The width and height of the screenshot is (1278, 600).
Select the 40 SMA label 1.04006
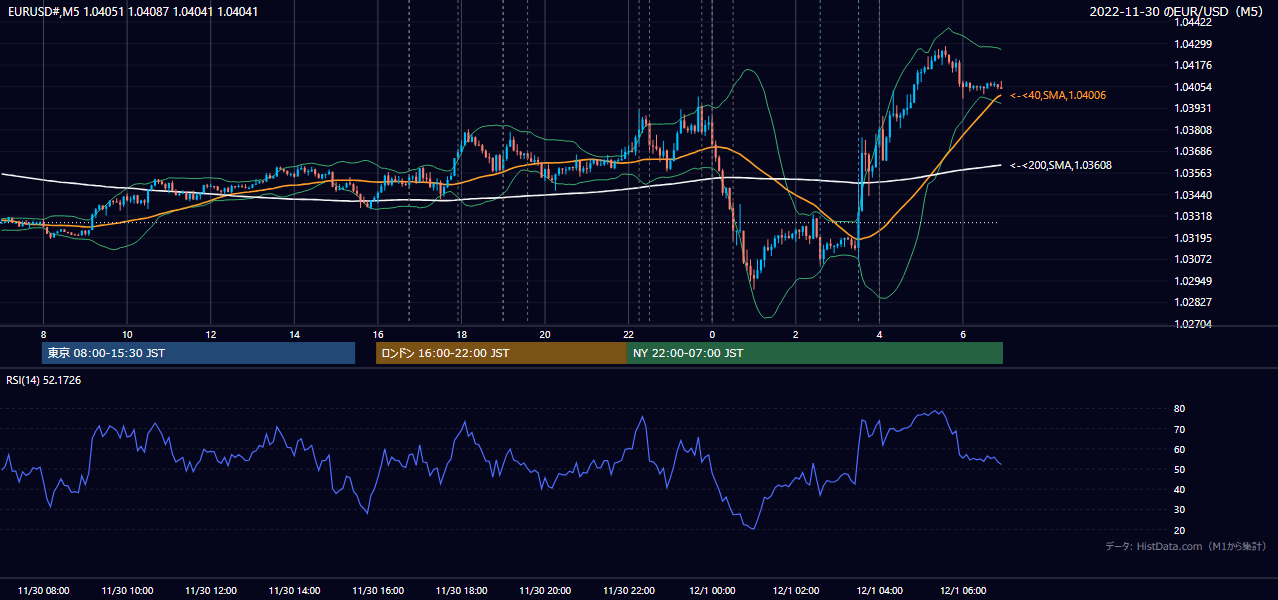[1058, 95]
